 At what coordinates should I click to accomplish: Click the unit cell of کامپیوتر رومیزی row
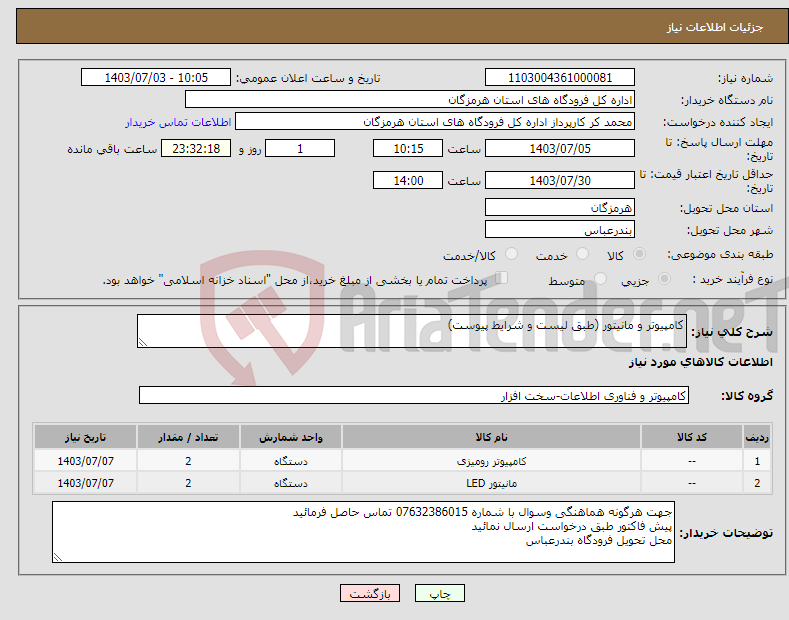pos(291,460)
